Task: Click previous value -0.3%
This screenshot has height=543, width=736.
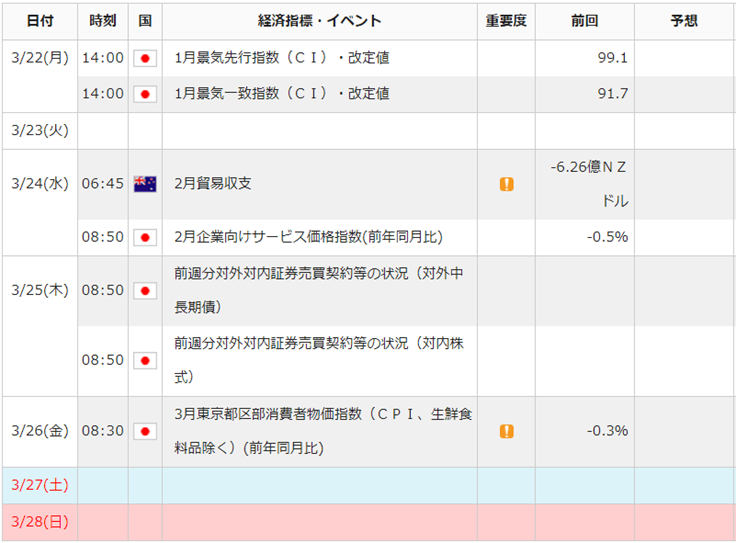Action: coord(607,431)
